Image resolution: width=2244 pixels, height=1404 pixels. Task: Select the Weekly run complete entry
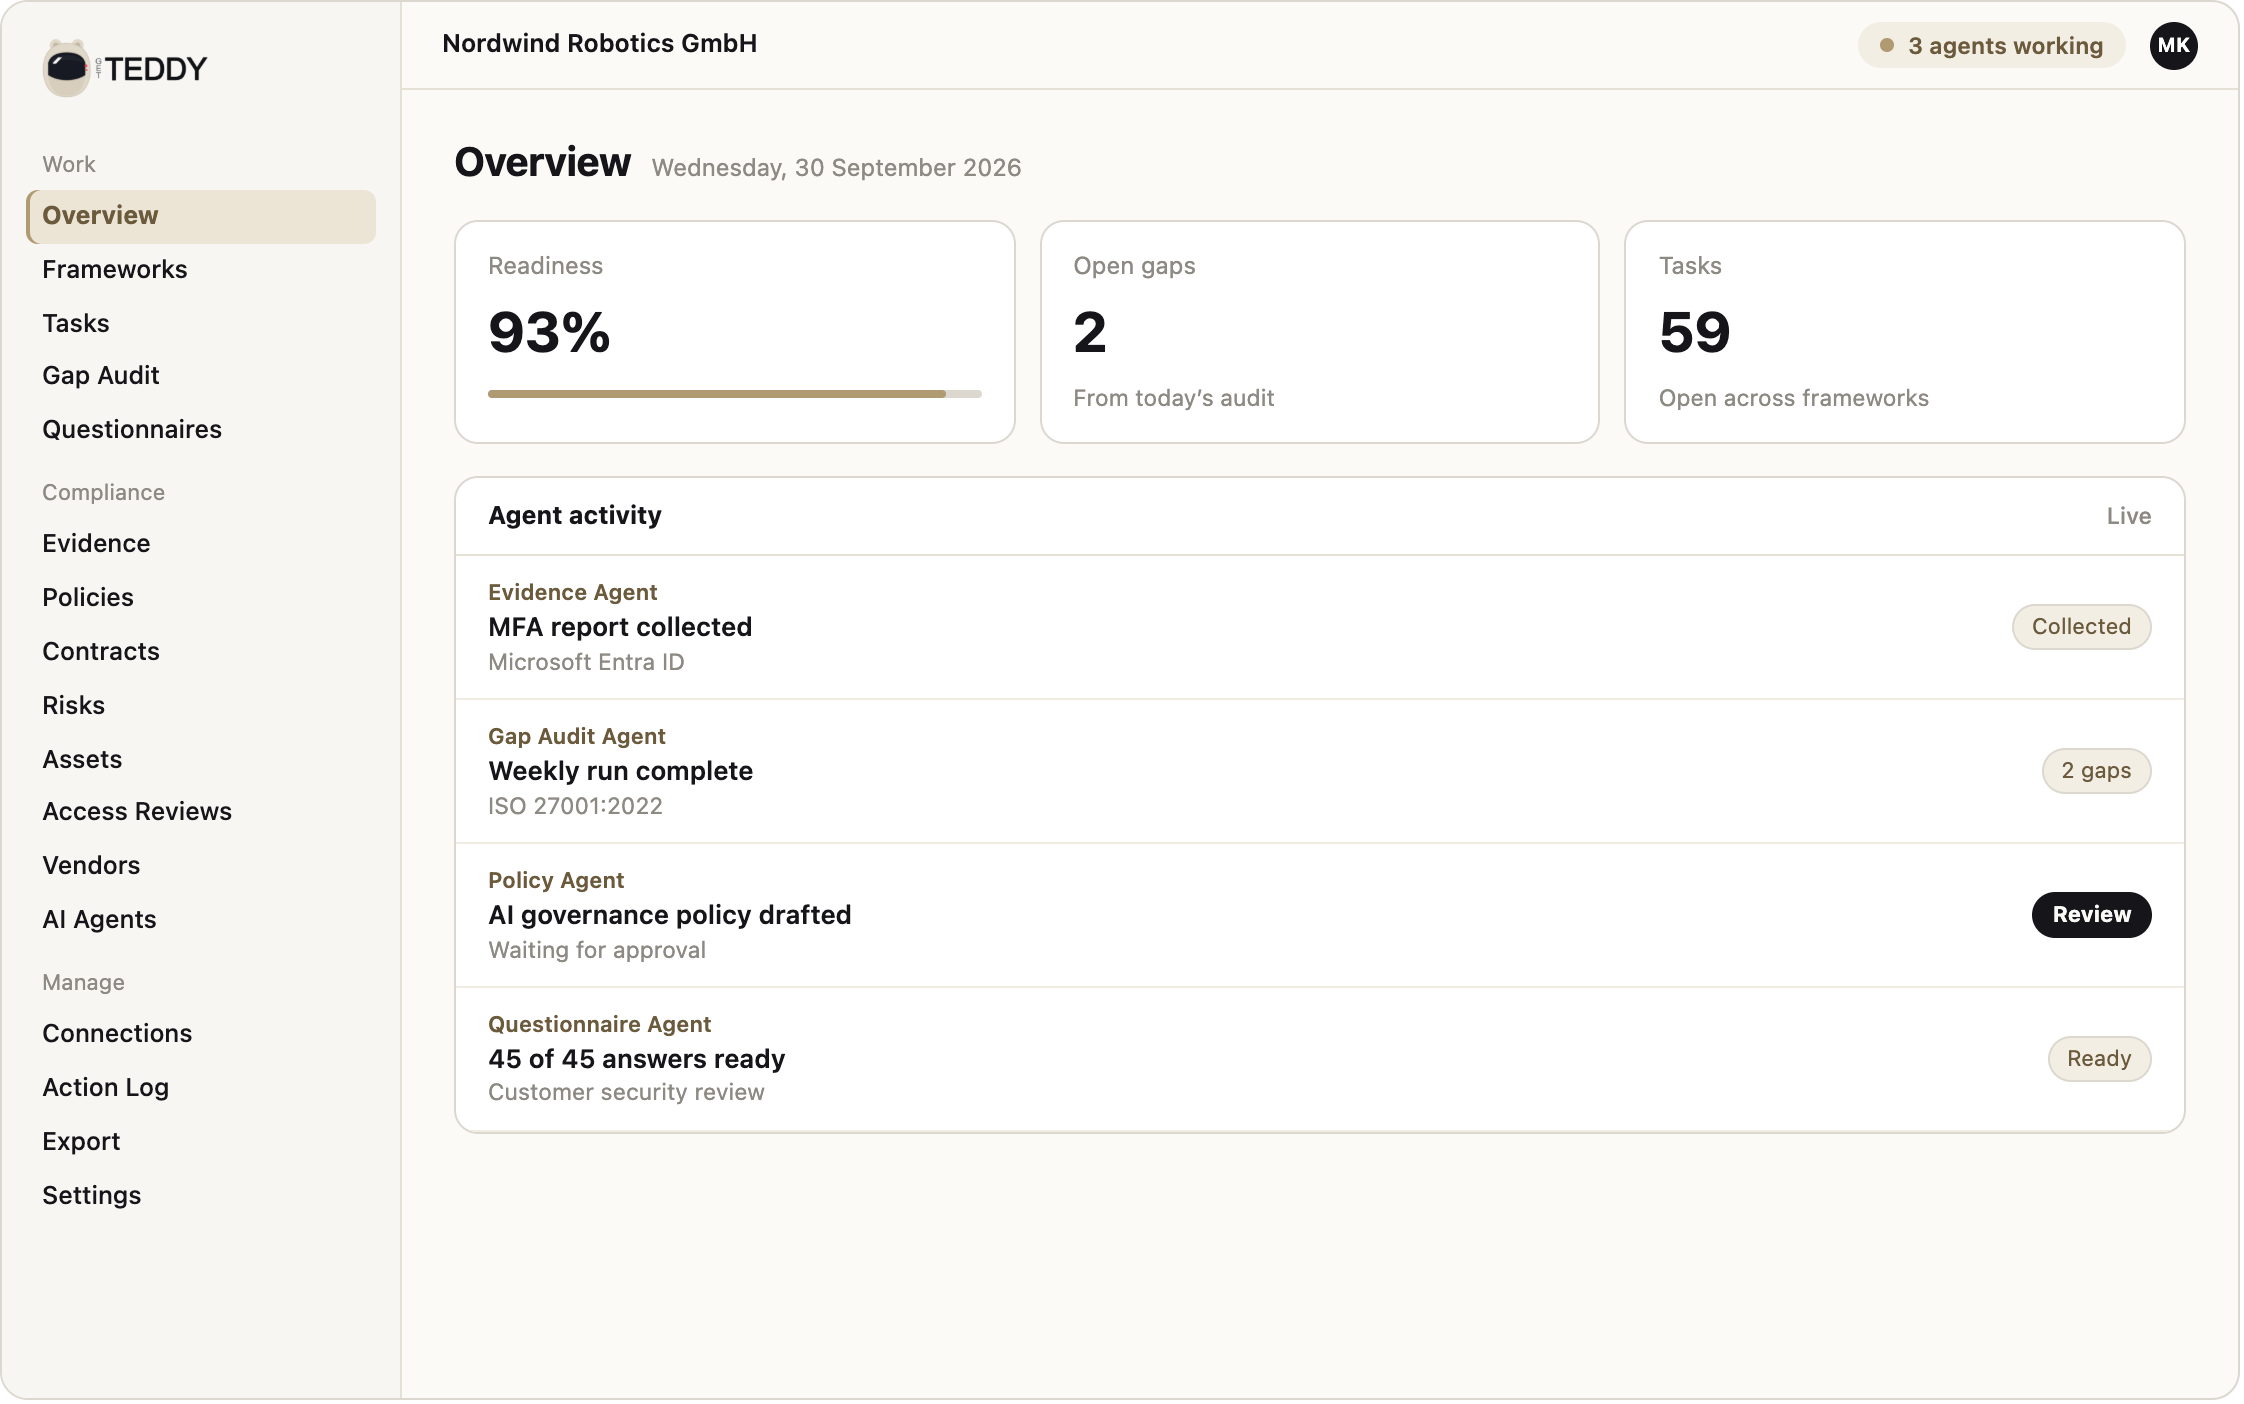[x=1320, y=771]
